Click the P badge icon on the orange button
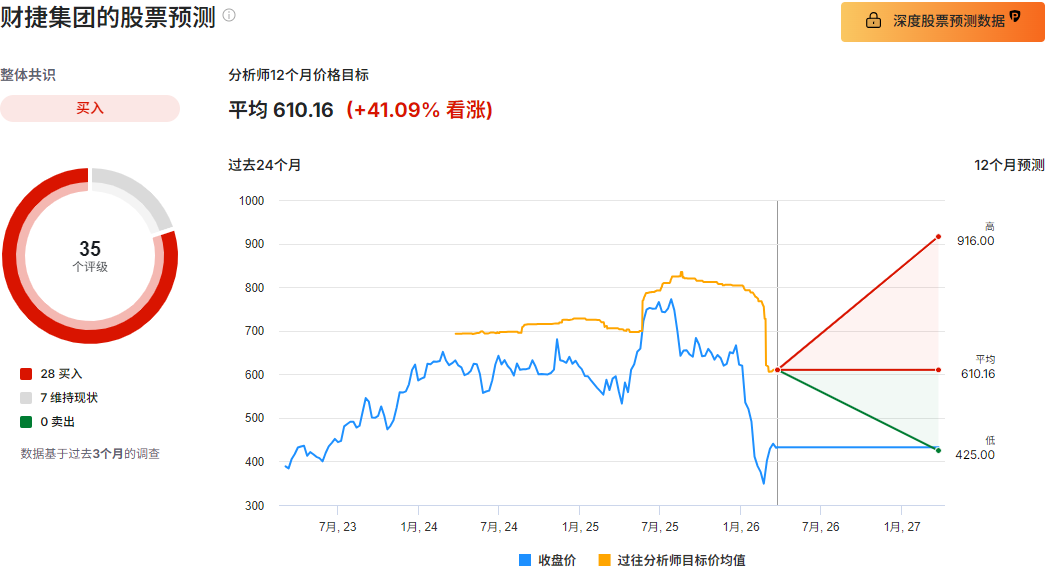This screenshot has height=570, width=1051. [x=1014, y=16]
